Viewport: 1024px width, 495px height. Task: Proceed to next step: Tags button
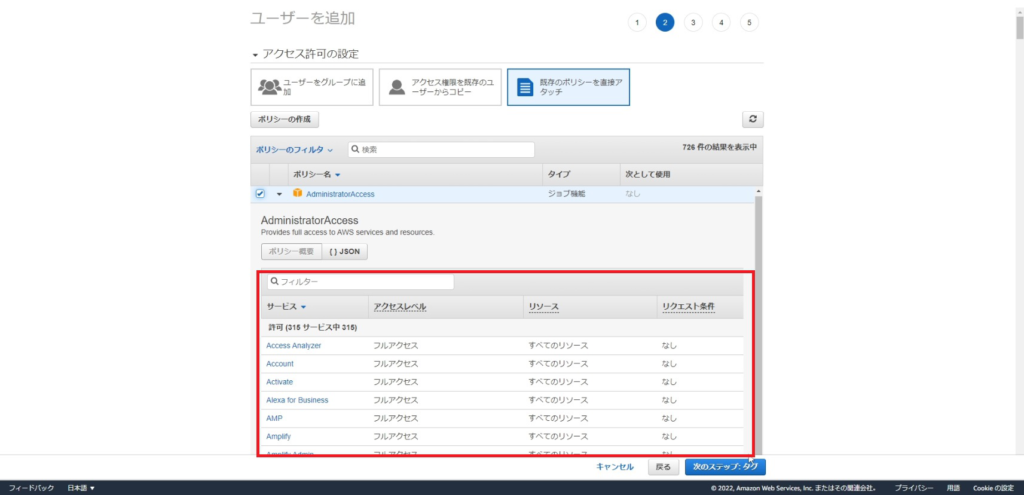click(x=725, y=466)
